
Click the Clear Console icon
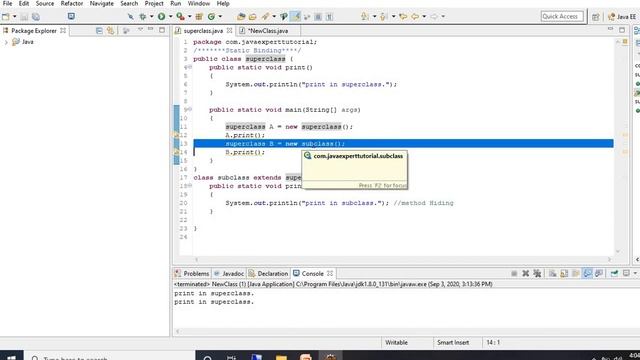click(x=553, y=273)
